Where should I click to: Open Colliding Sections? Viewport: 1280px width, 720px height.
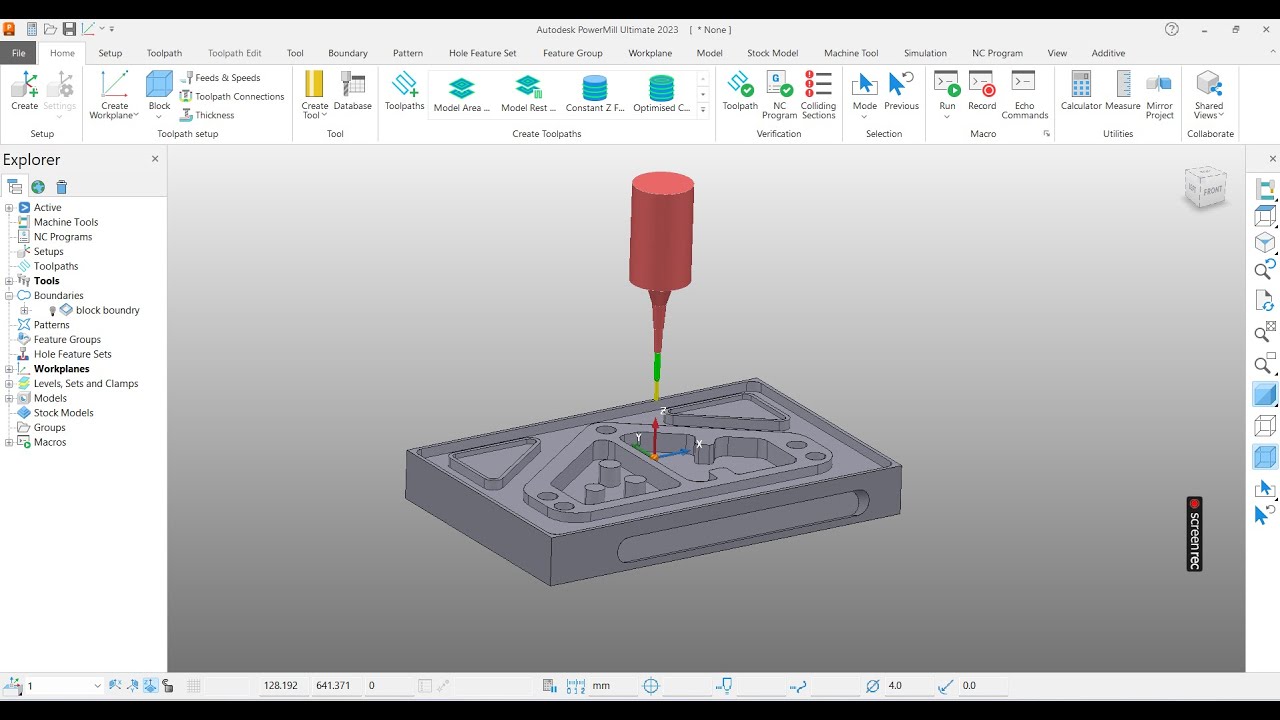click(818, 95)
